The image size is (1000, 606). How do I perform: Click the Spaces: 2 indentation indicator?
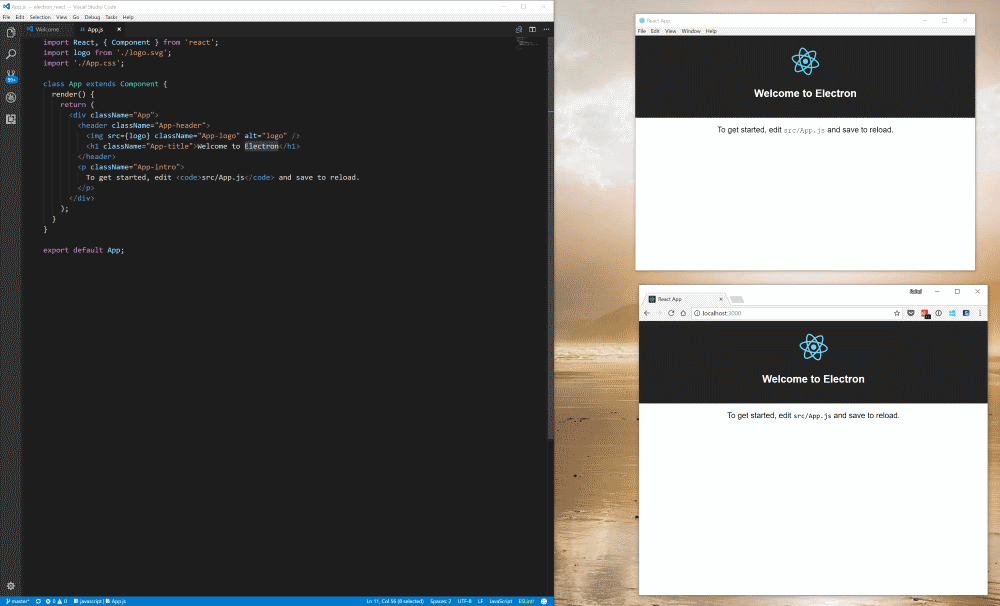[x=440, y=601]
